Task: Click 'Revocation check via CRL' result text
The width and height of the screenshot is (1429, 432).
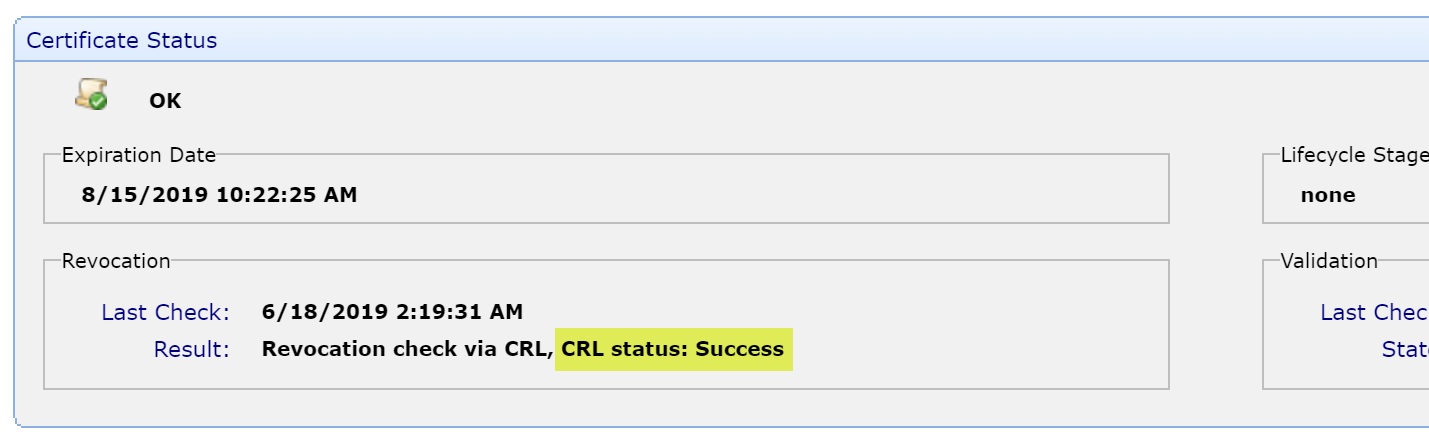Action: [x=405, y=349]
